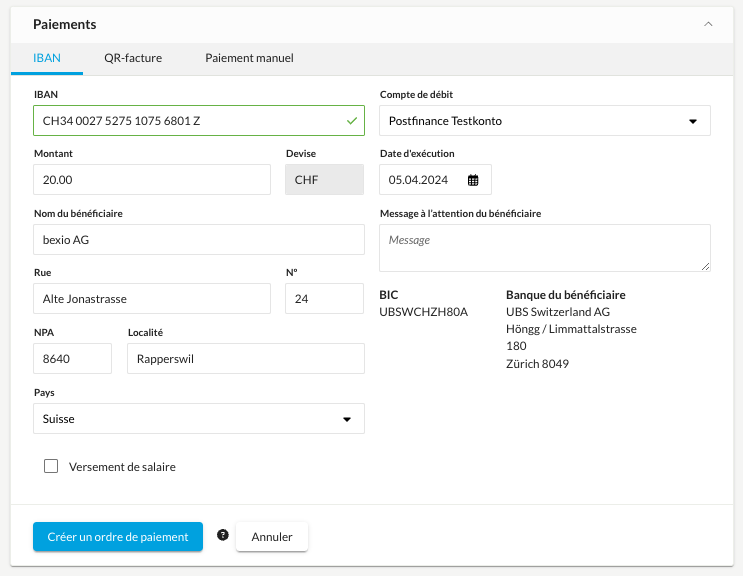The width and height of the screenshot is (743, 576).
Task: Click the disabled Devise CHF field
Action: pyautogui.click(x=325, y=180)
